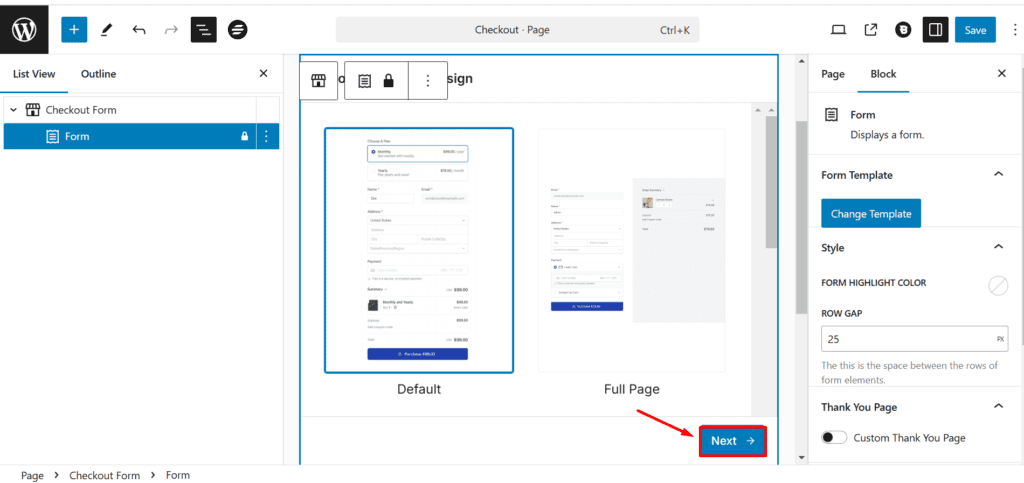Image resolution: width=1024 pixels, height=483 pixels.
Task: Collapse the Checkout Form tree item
Action: pyautogui.click(x=13, y=110)
